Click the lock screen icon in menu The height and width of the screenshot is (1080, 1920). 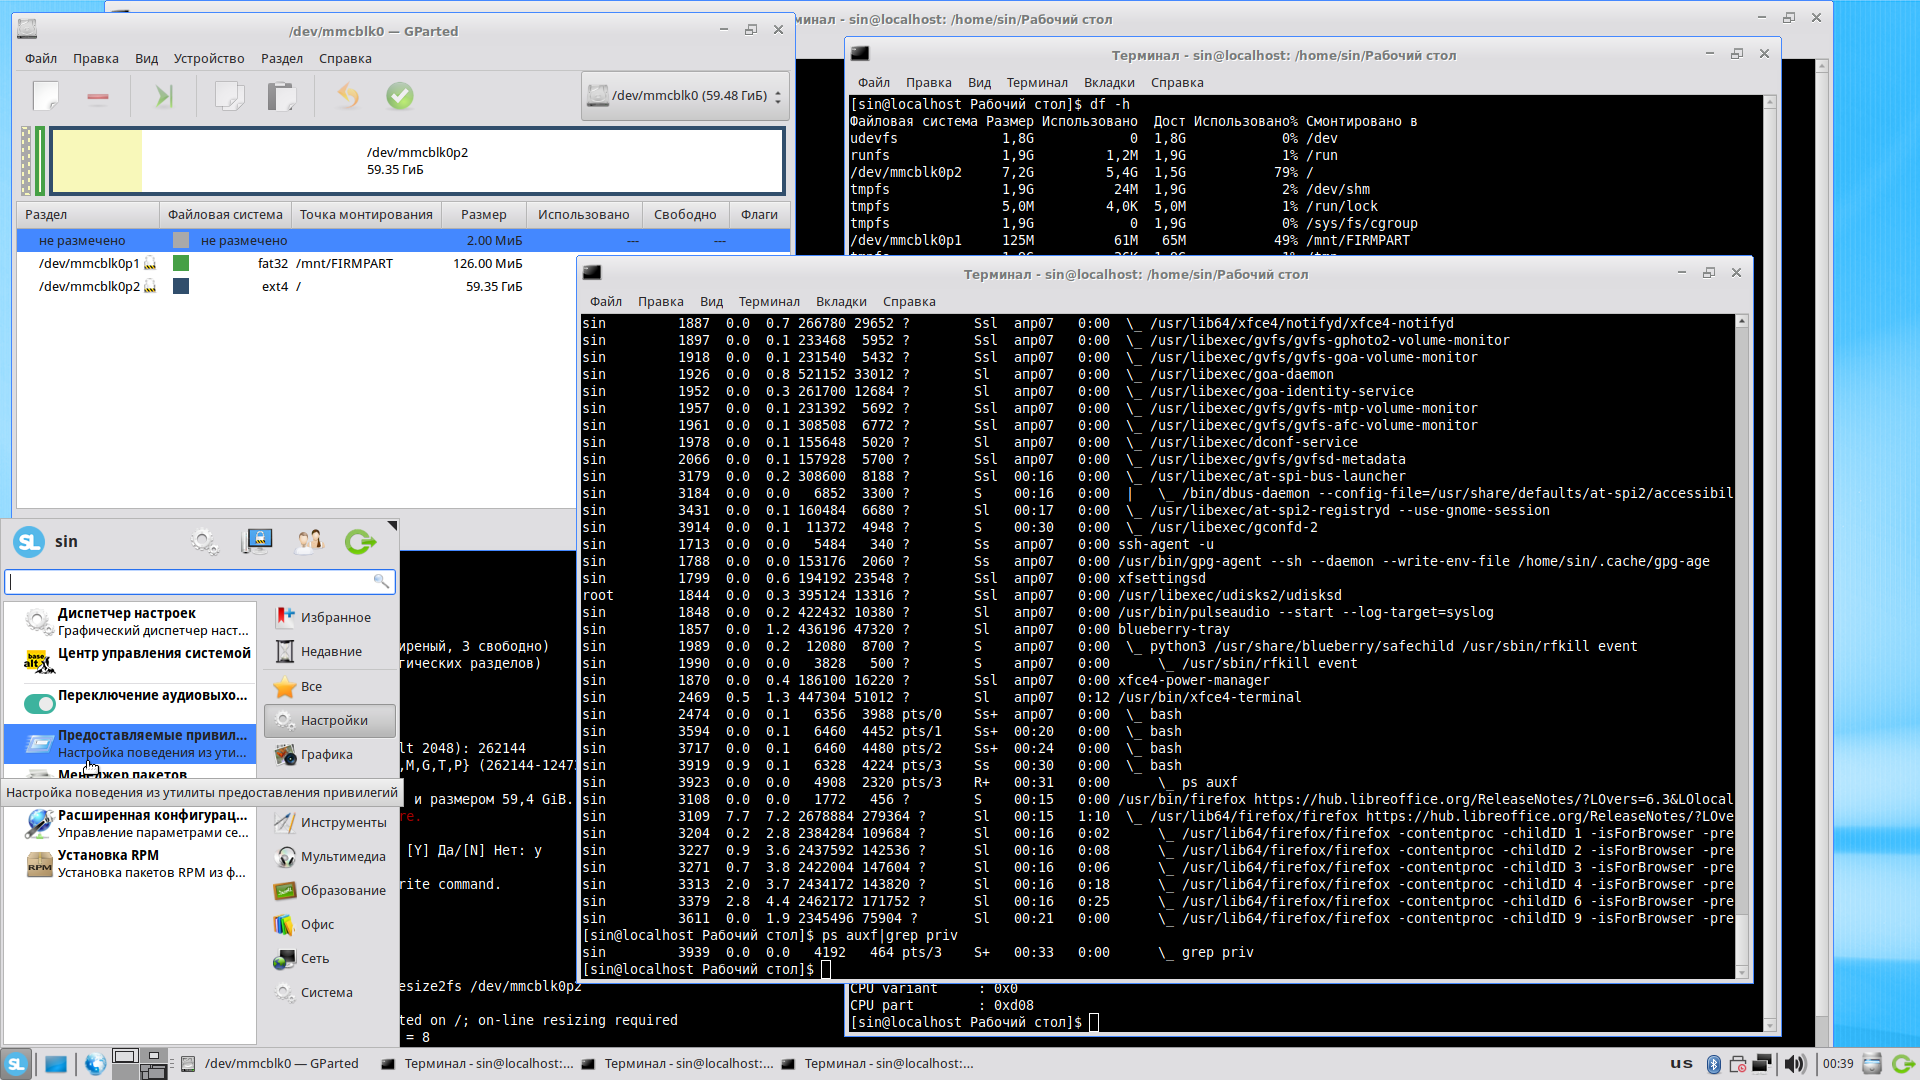[257, 542]
